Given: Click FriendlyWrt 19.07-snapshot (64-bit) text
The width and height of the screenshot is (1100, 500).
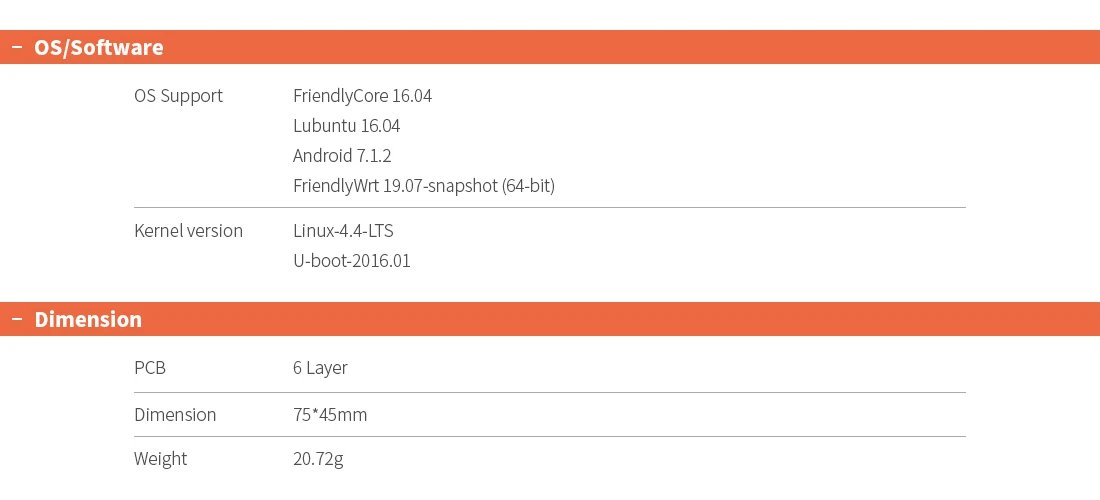Looking at the screenshot, I should pyautogui.click(x=423, y=186).
